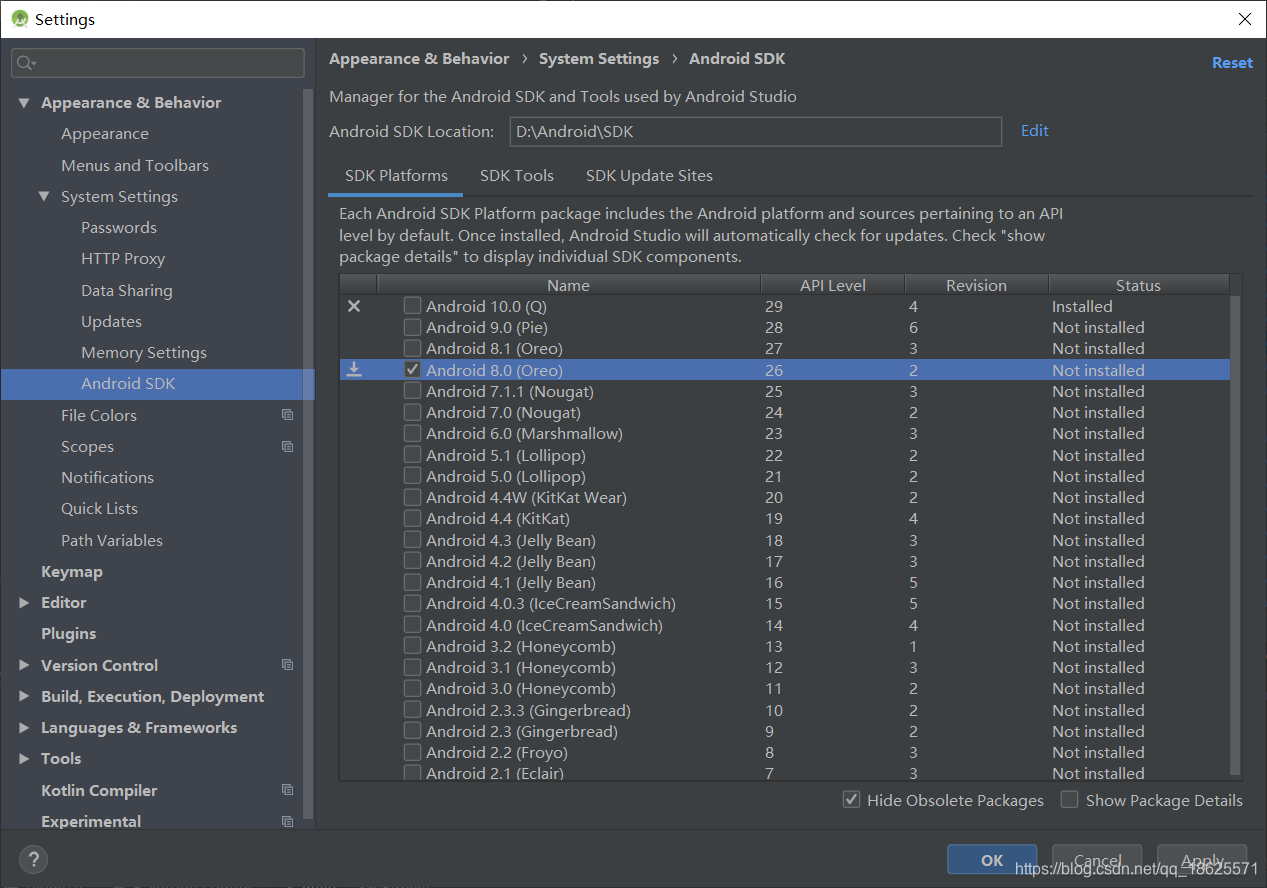Image resolution: width=1267 pixels, height=888 pixels.
Task: Open Notifications settings
Action: [x=107, y=477]
